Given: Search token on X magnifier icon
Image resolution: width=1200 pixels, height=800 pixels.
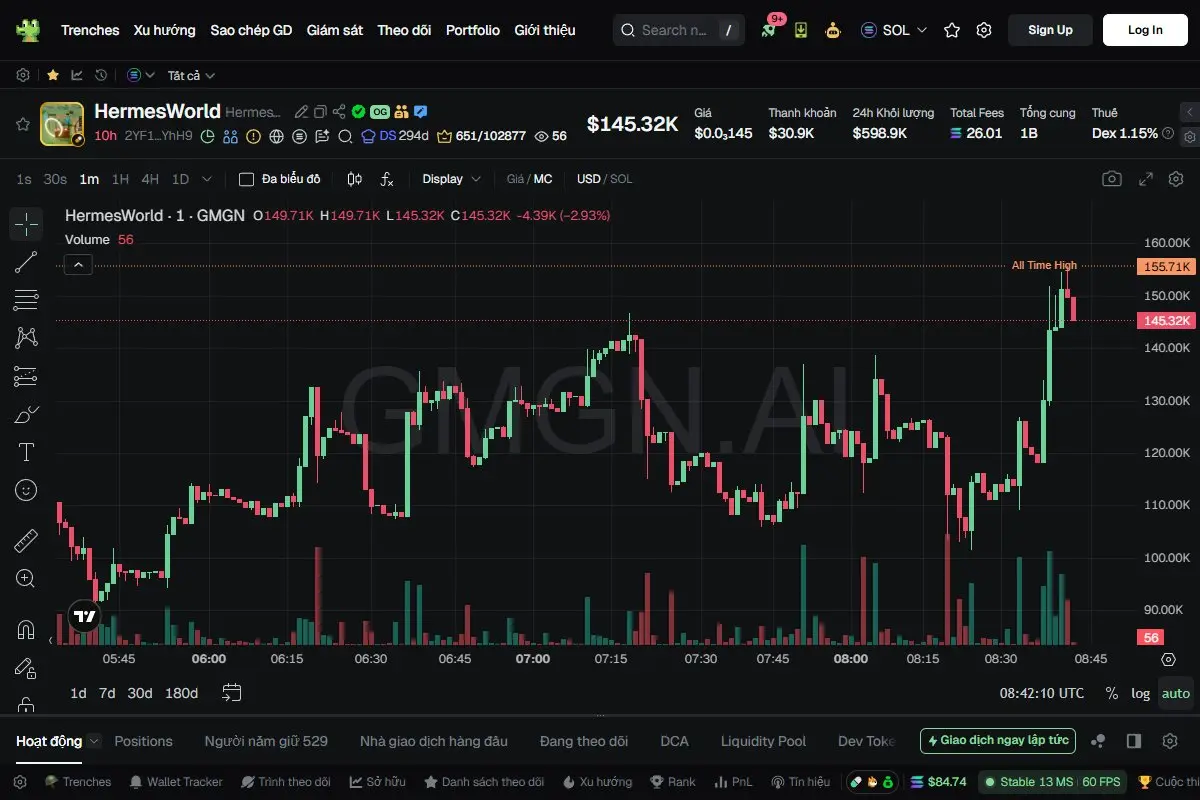Looking at the screenshot, I should (x=345, y=136).
